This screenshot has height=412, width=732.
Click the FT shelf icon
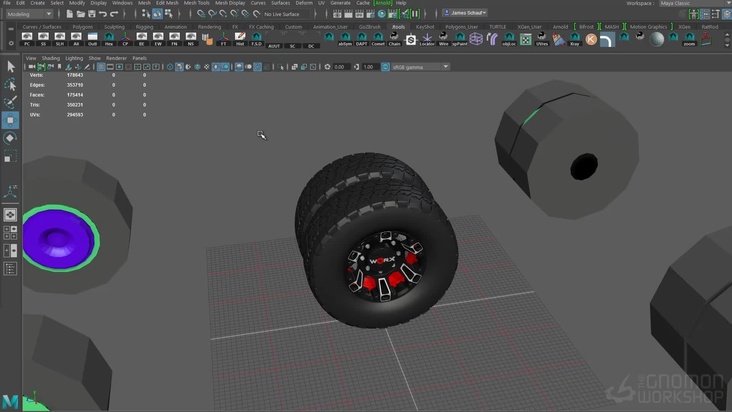(x=224, y=39)
